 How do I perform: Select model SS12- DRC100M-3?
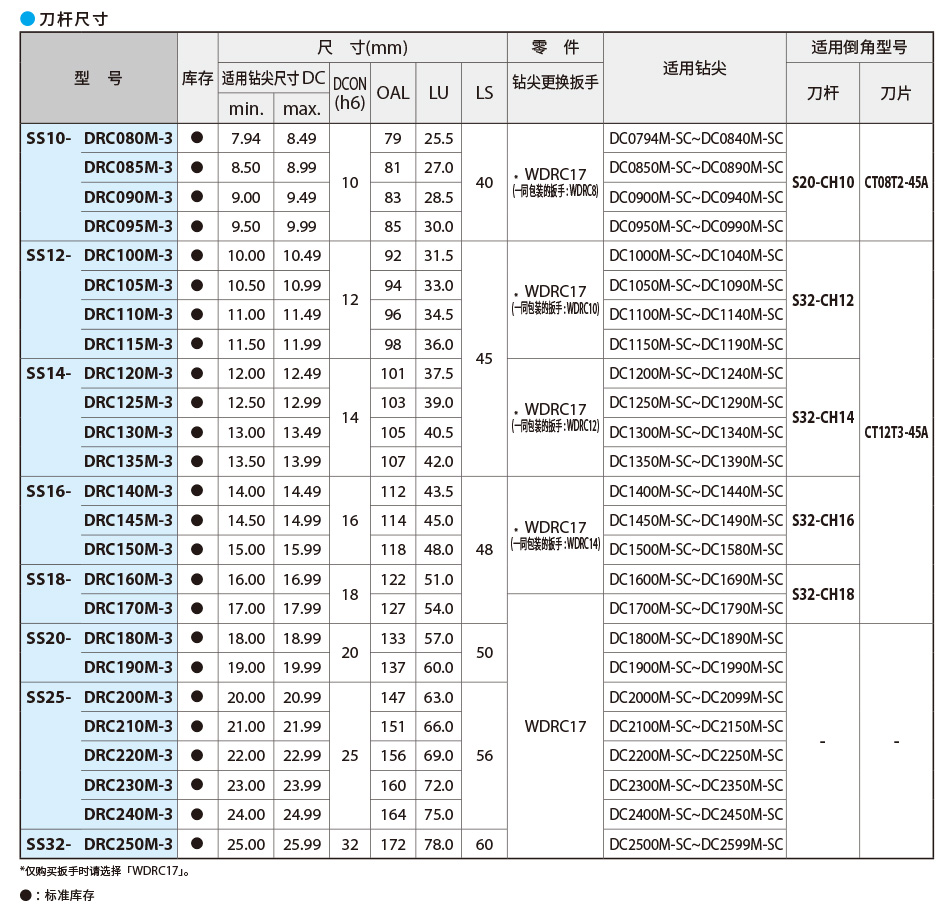point(99,255)
